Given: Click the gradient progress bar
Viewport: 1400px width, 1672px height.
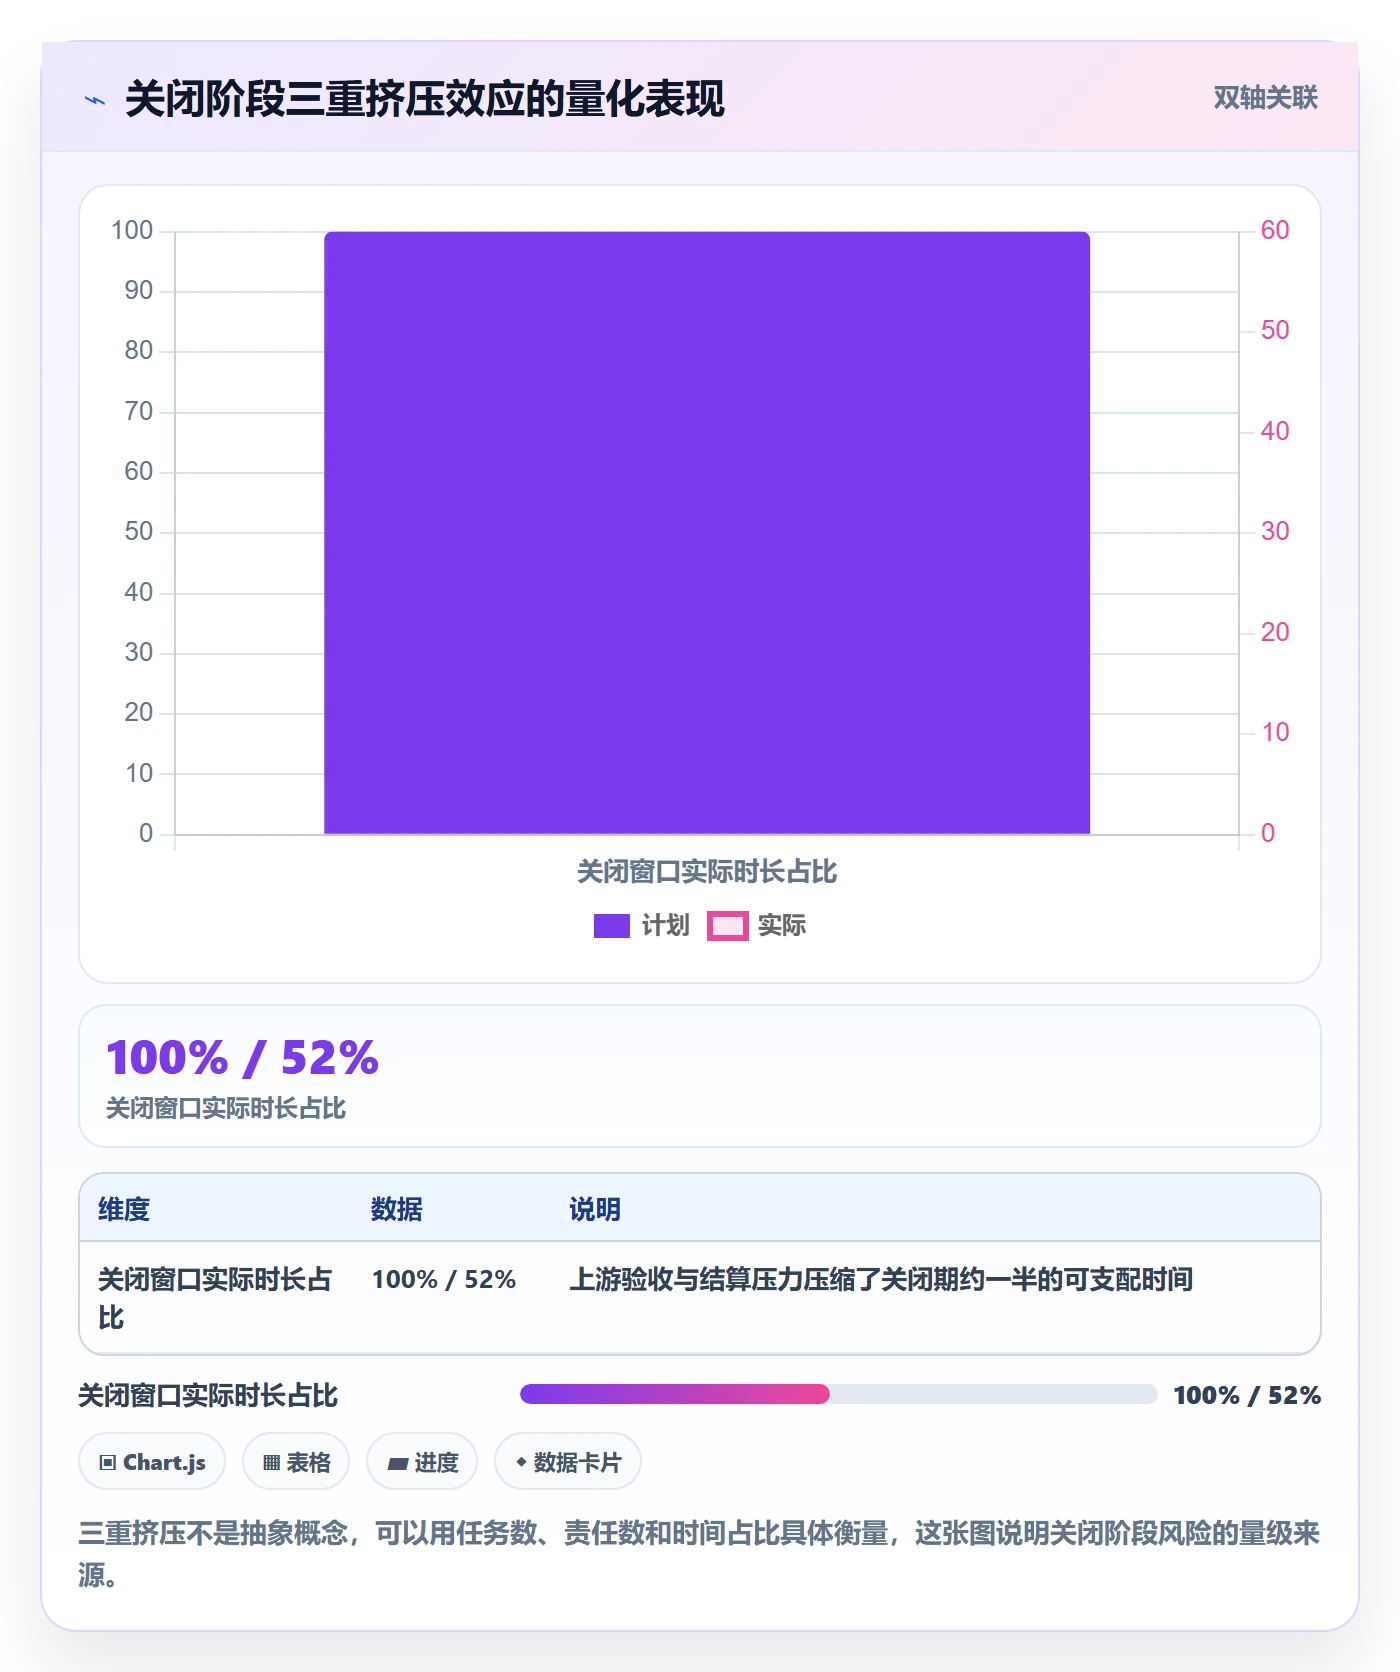Looking at the screenshot, I should point(838,1394).
